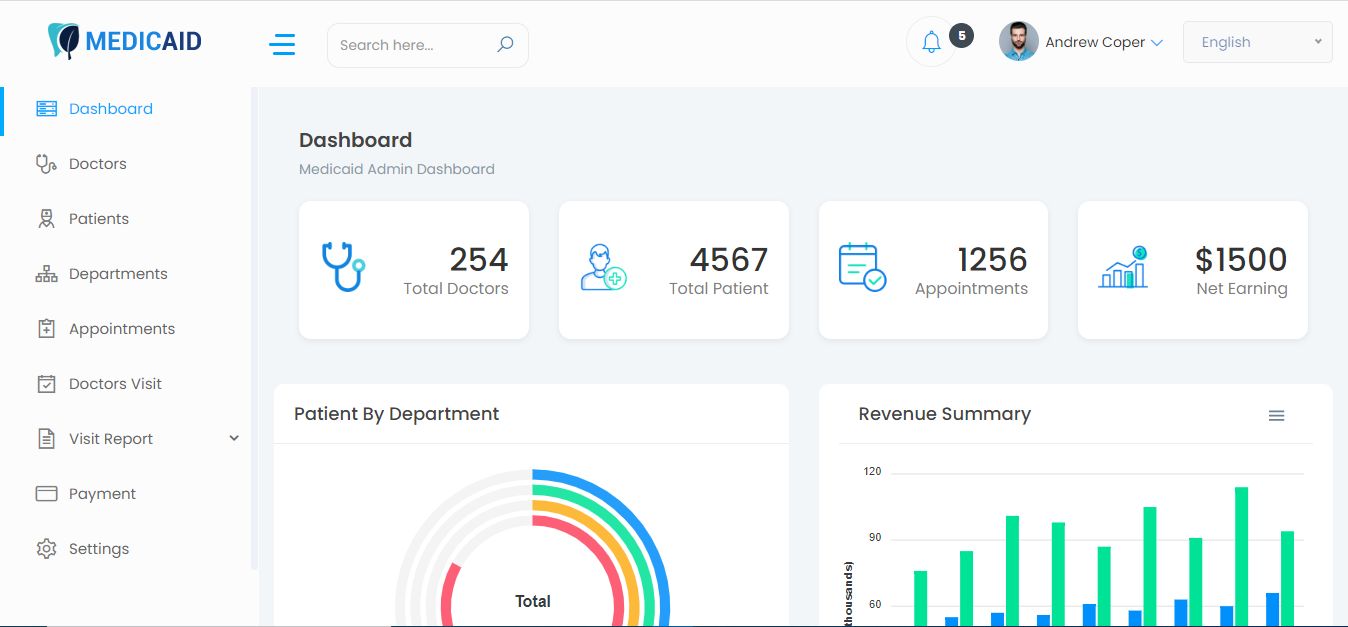Click the Patient By Department heading

coord(396,414)
